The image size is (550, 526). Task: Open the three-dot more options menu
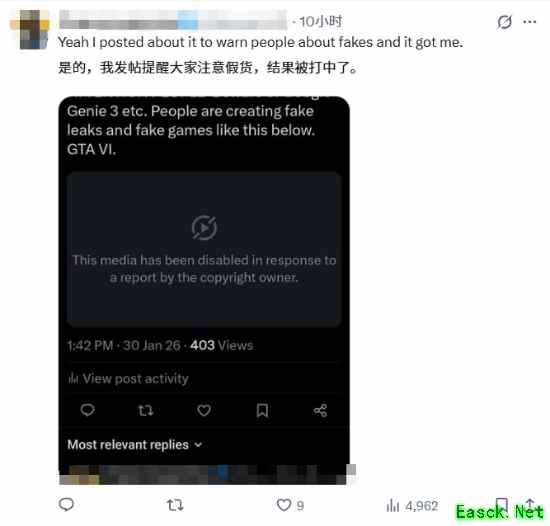tap(530, 22)
